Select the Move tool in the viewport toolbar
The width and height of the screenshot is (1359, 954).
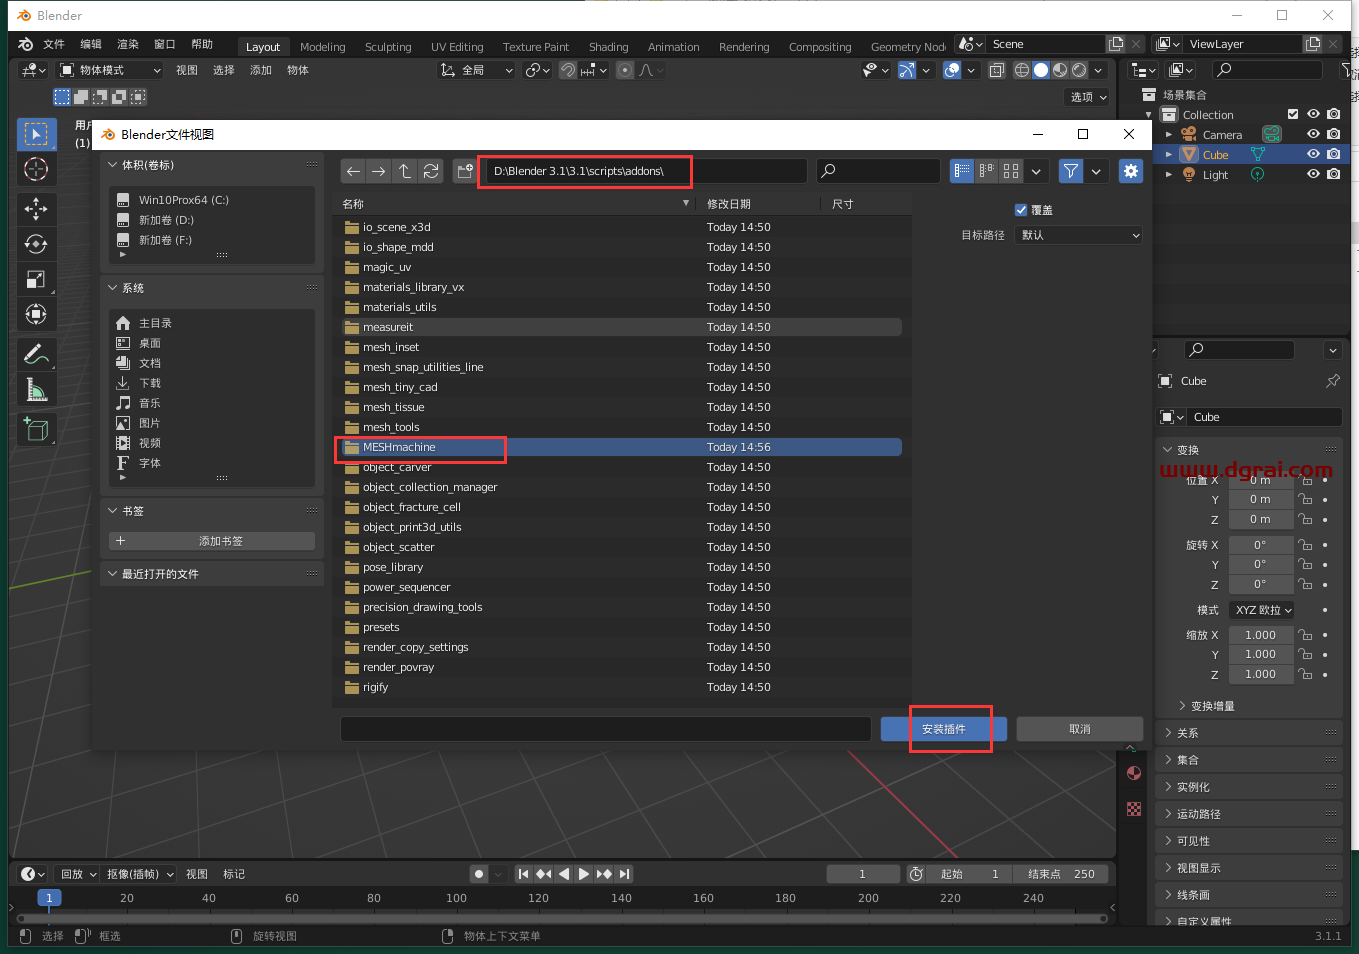coord(36,209)
